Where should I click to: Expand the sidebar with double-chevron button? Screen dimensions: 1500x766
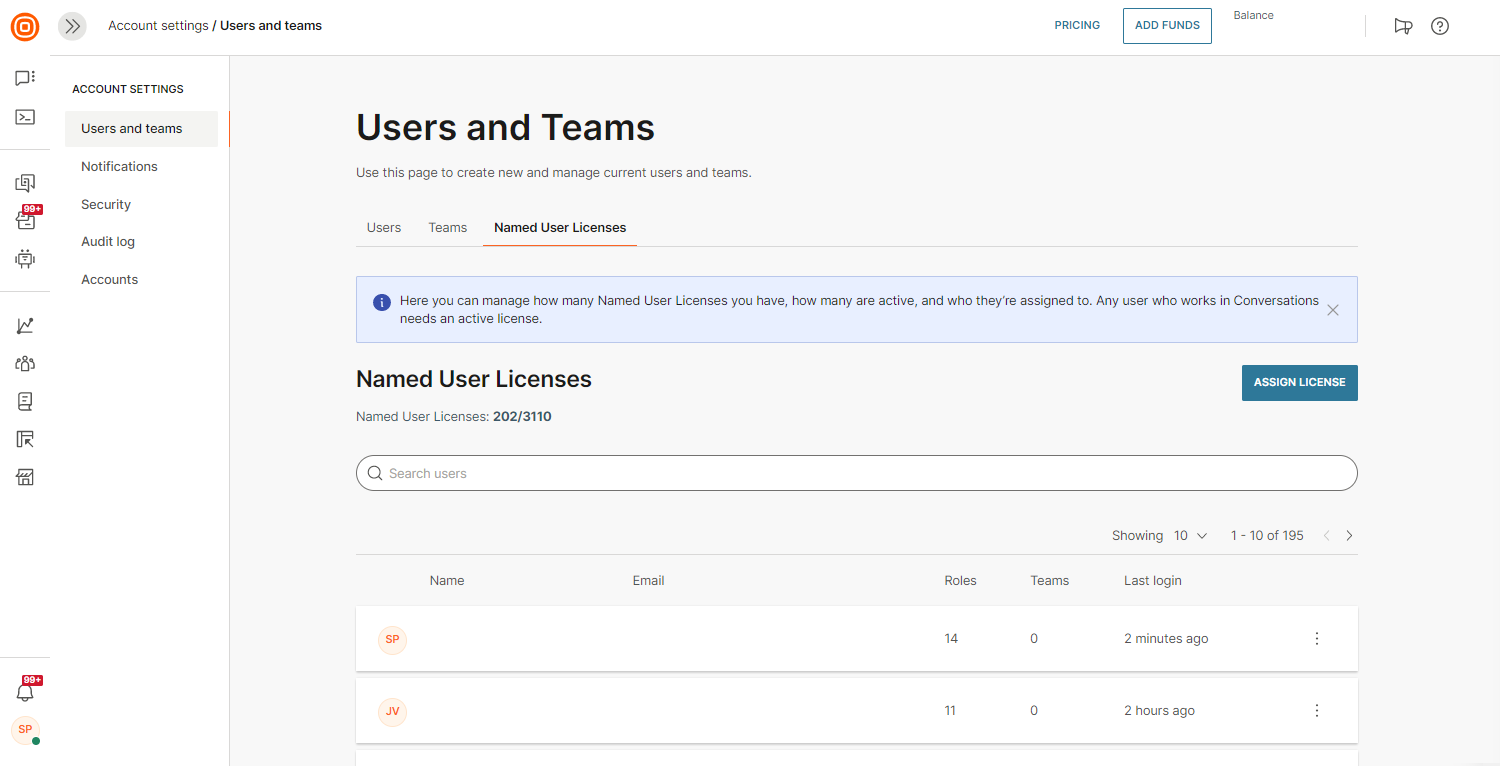tap(72, 26)
